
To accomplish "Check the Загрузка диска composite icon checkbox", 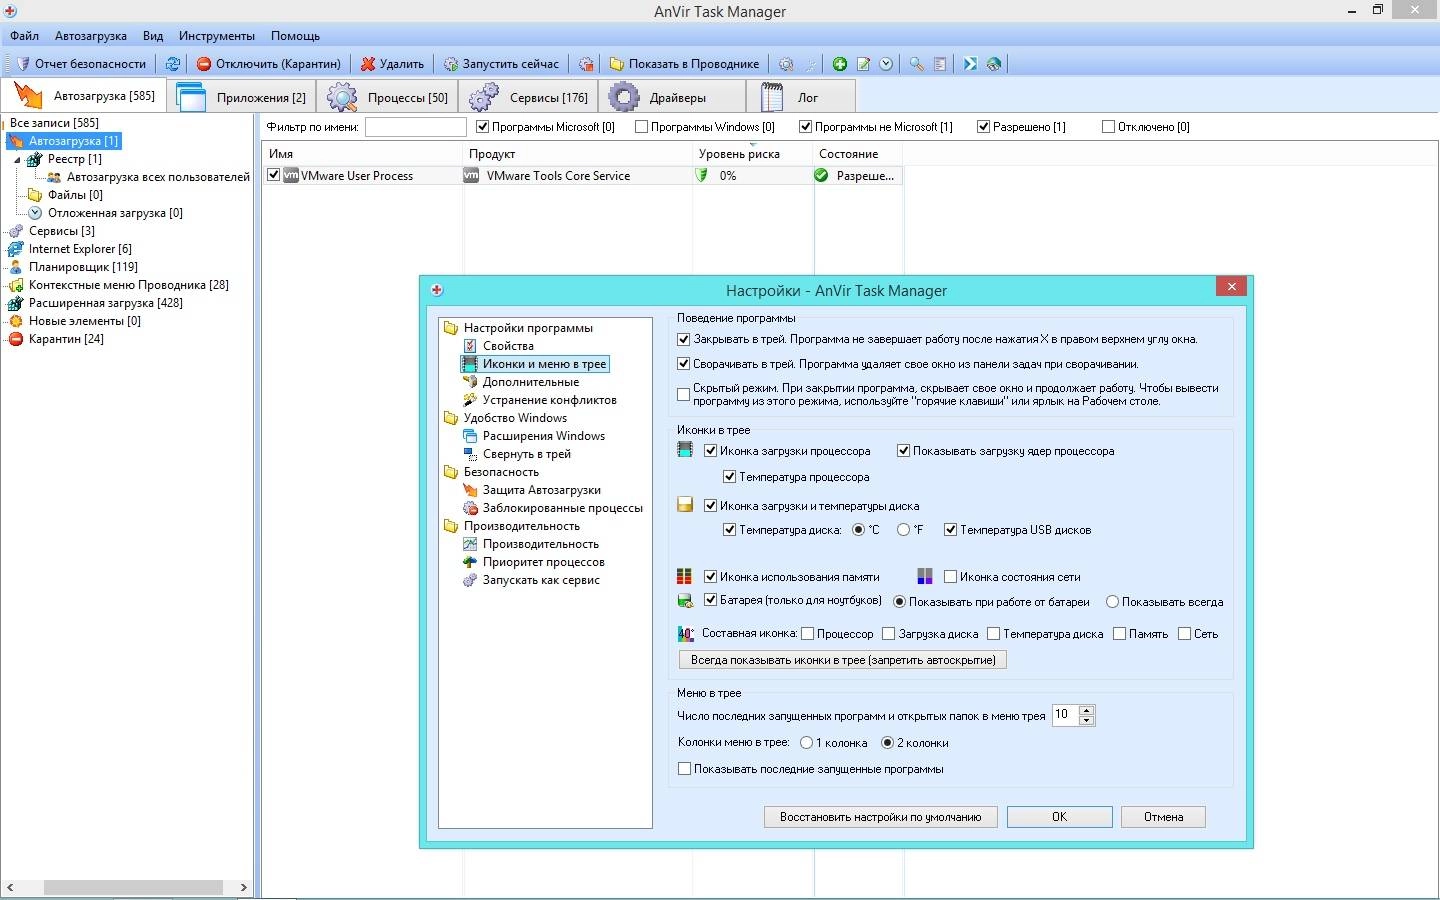I will tap(889, 634).
